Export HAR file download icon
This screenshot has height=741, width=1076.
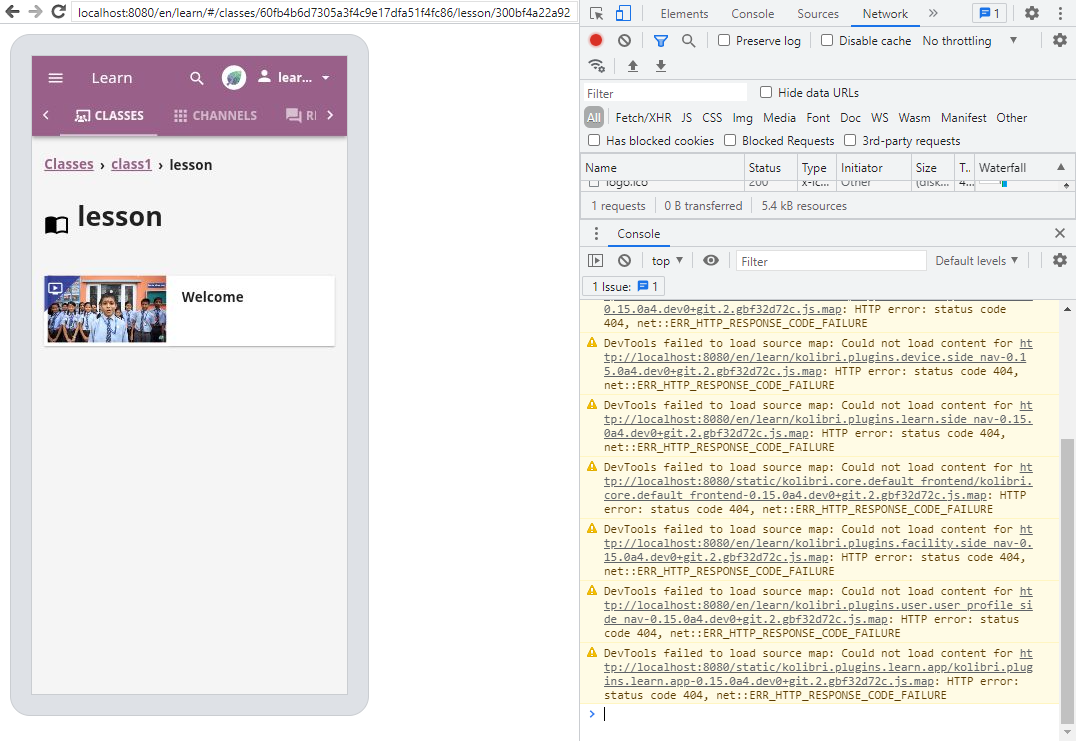click(x=661, y=66)
